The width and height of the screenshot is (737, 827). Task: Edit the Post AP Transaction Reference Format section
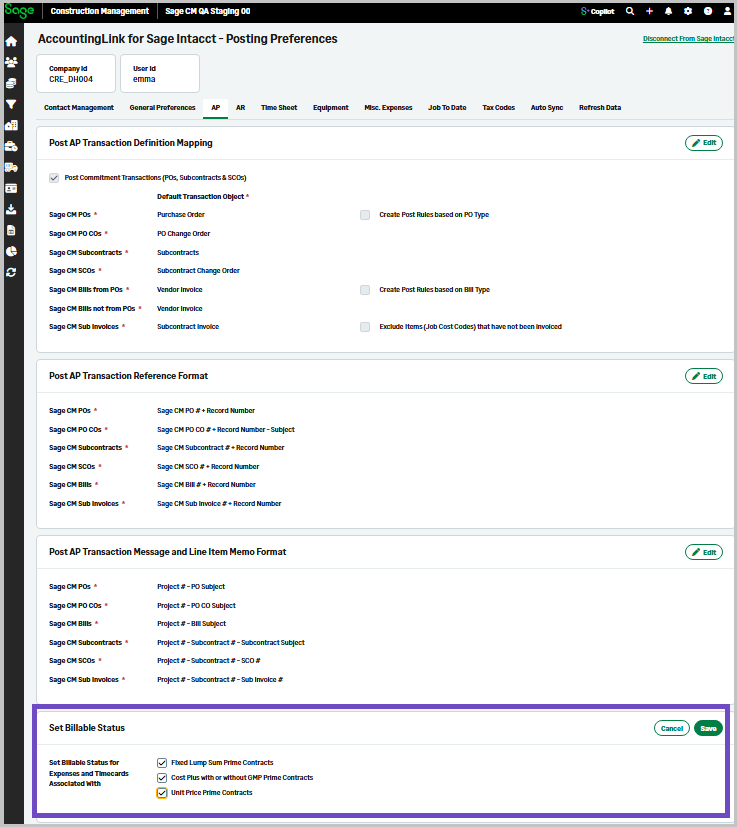[704, 376]
